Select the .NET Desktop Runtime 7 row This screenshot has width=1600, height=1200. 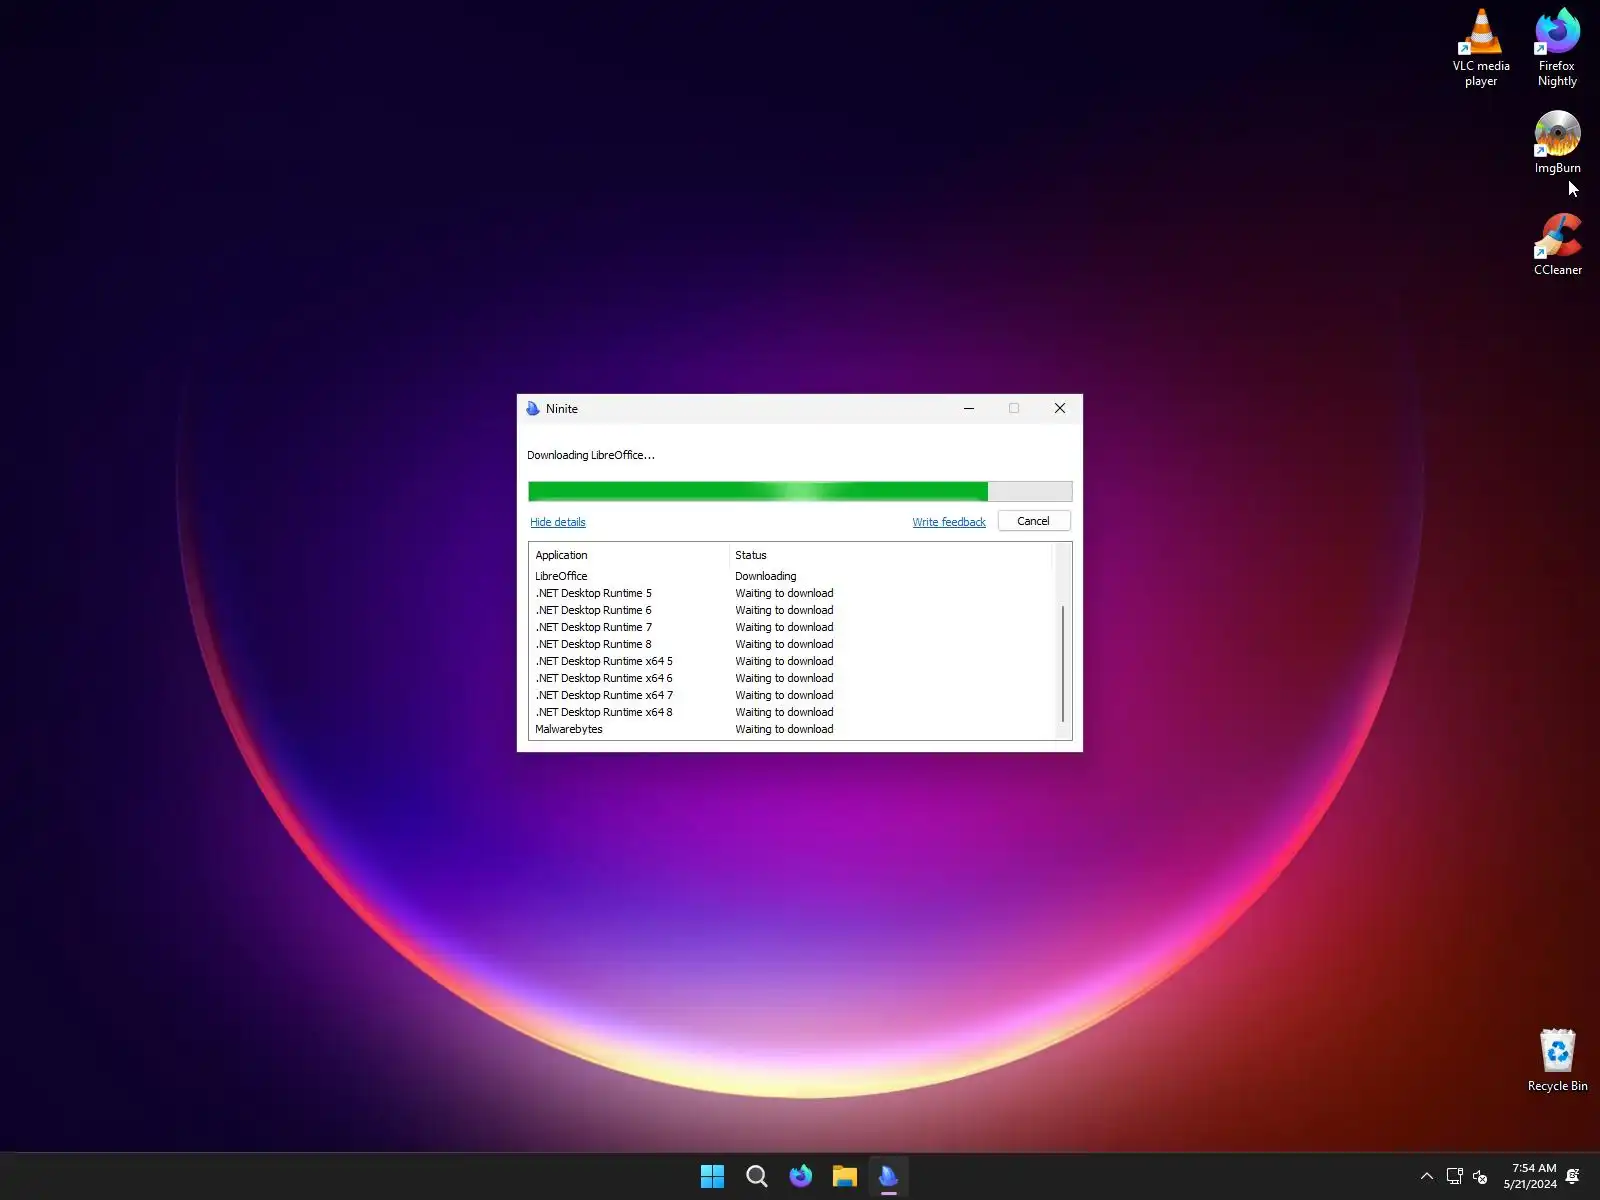(791, 627)
